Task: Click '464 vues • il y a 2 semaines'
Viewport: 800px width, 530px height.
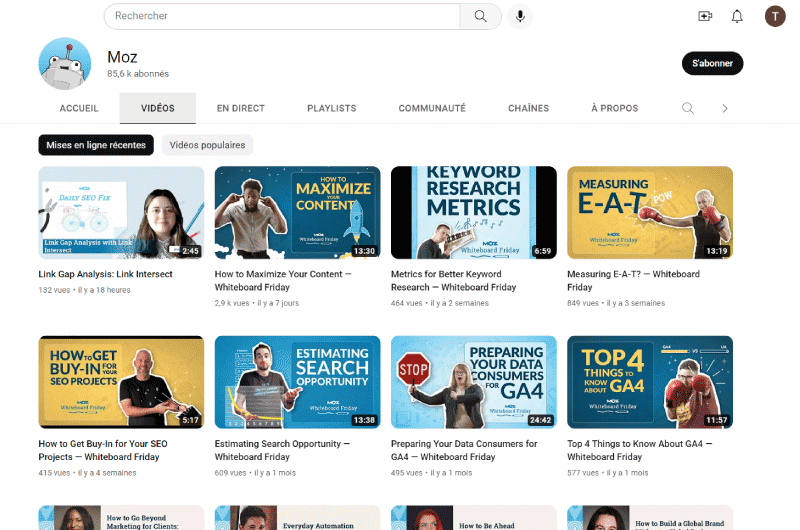Action: click(440, 303)
